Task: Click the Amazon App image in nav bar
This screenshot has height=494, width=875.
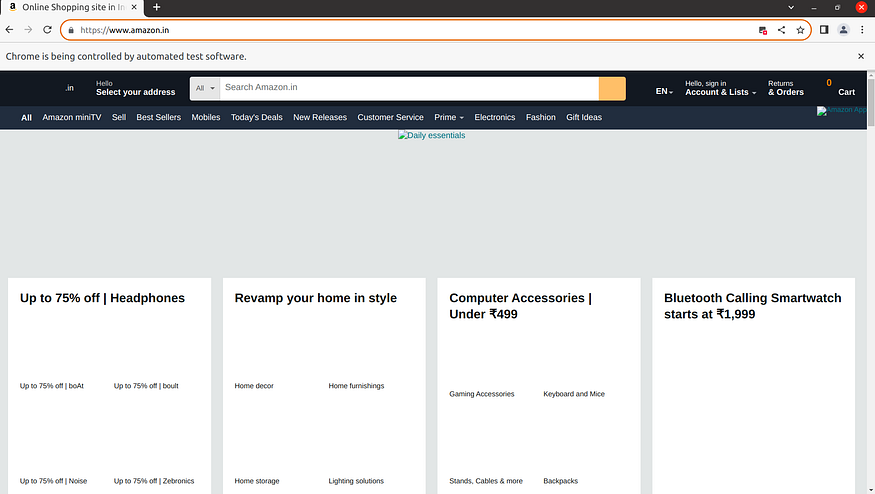Action: click(x=842, y=111)
